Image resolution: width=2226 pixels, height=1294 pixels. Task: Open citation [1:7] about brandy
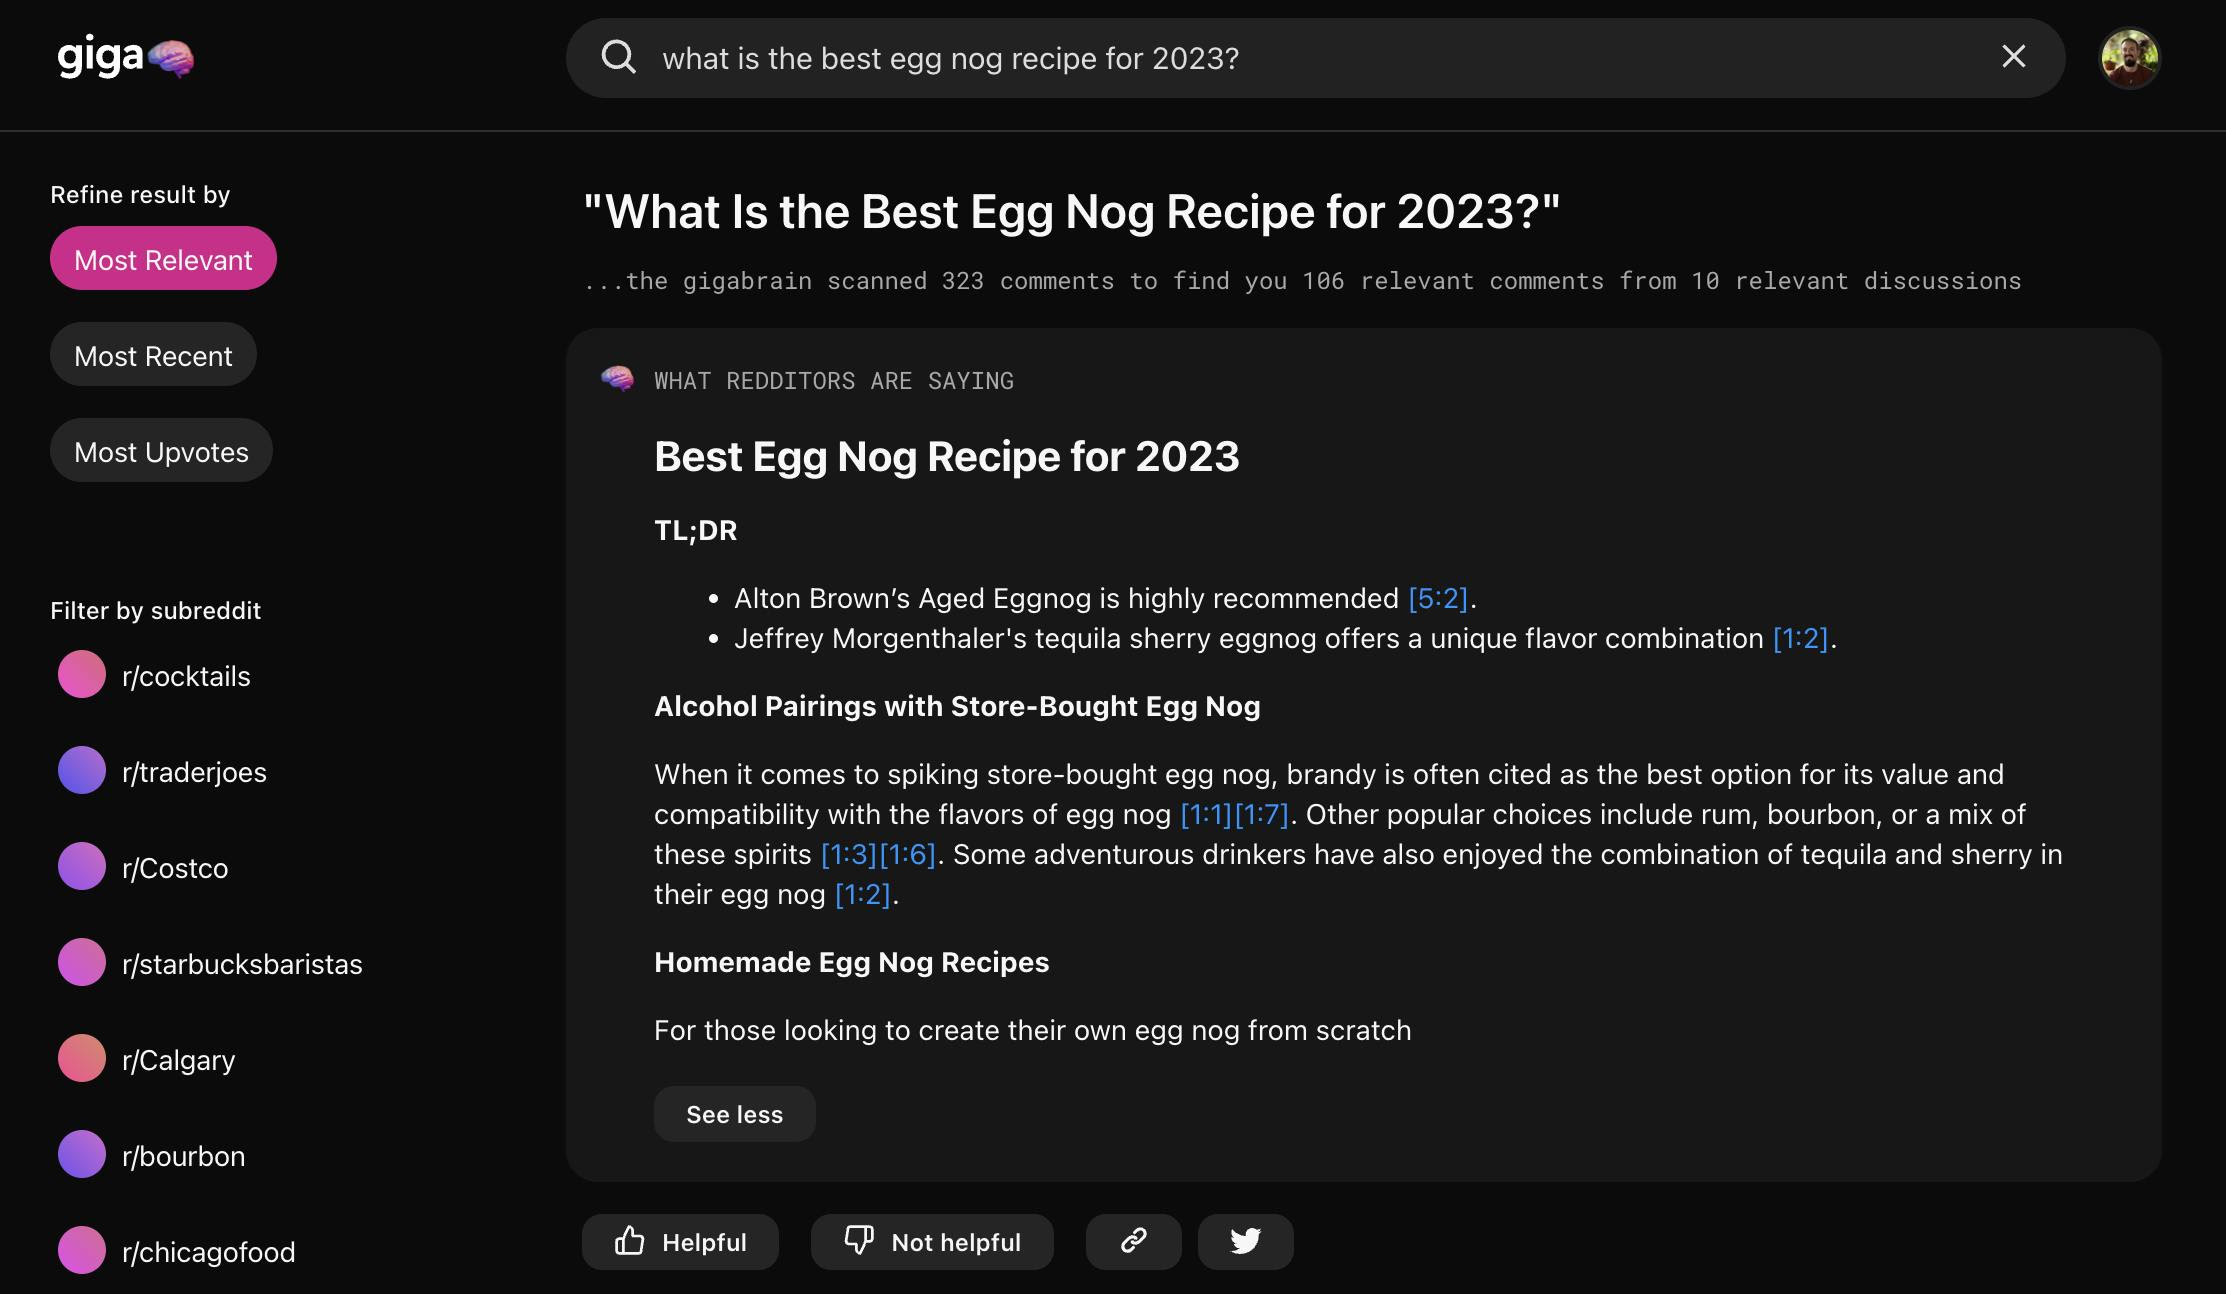pyautogui.click(x=1261, y=814)
